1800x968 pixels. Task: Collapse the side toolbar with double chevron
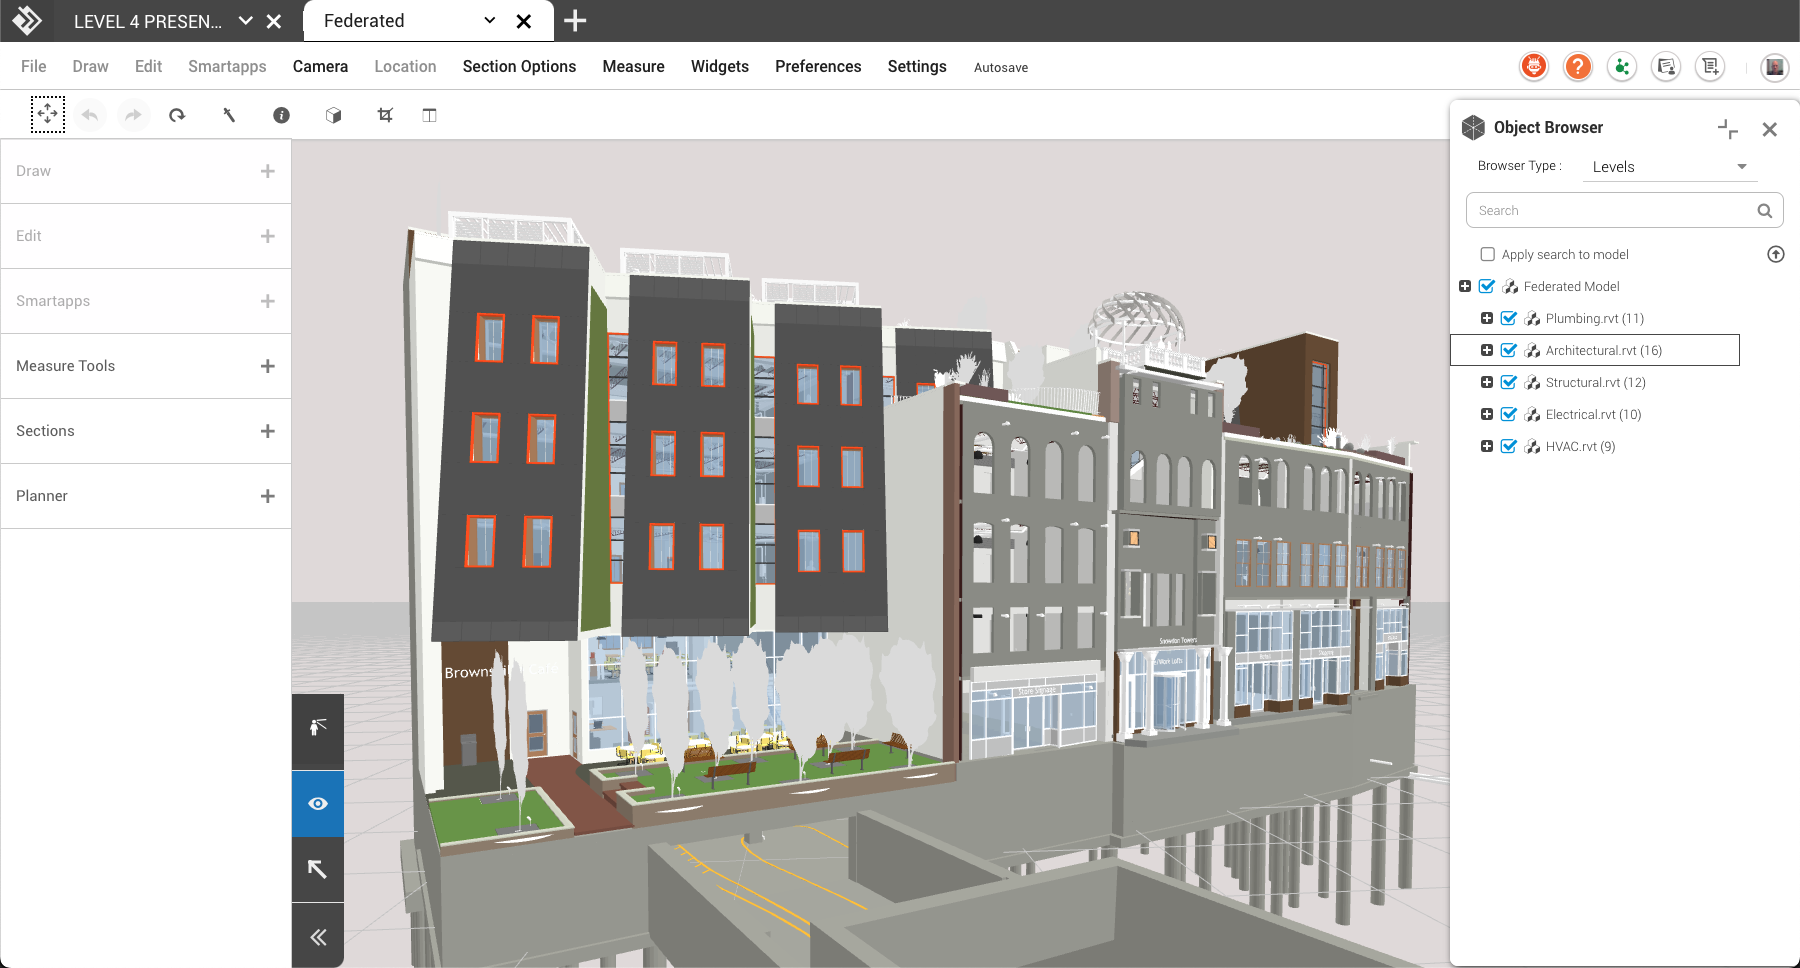tap(318, 937)
